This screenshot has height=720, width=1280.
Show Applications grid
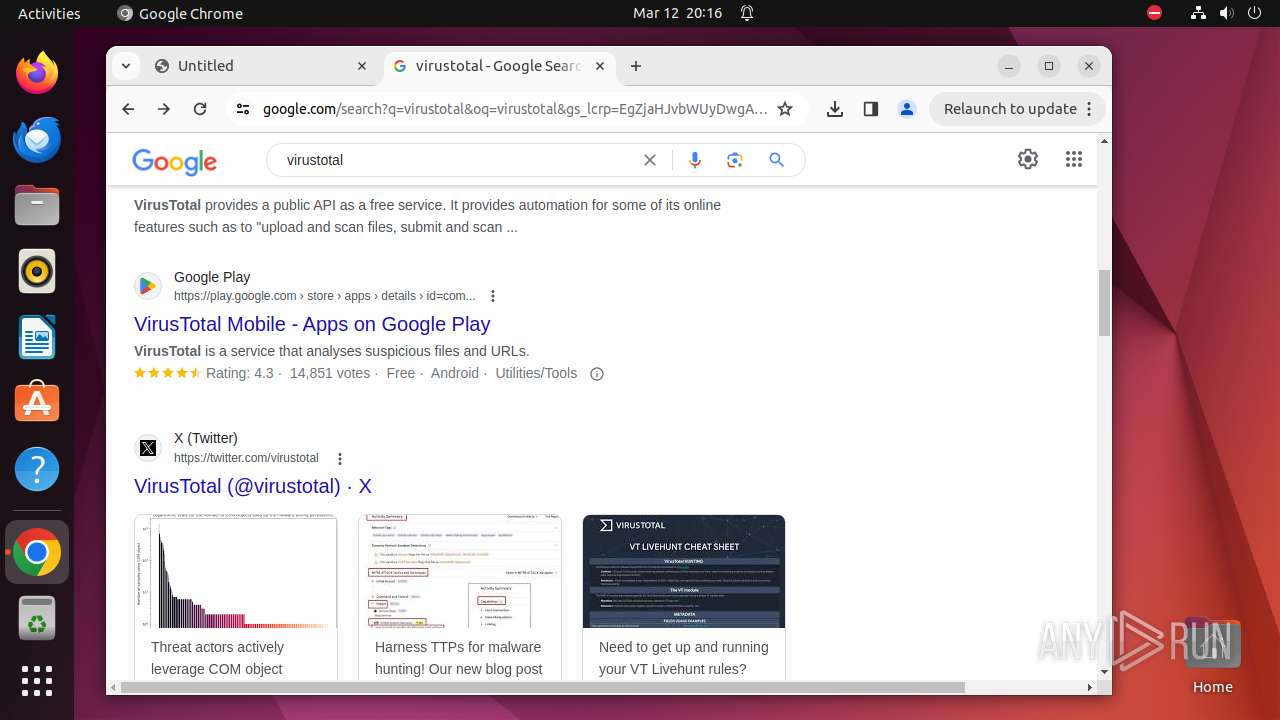[37, 681]
